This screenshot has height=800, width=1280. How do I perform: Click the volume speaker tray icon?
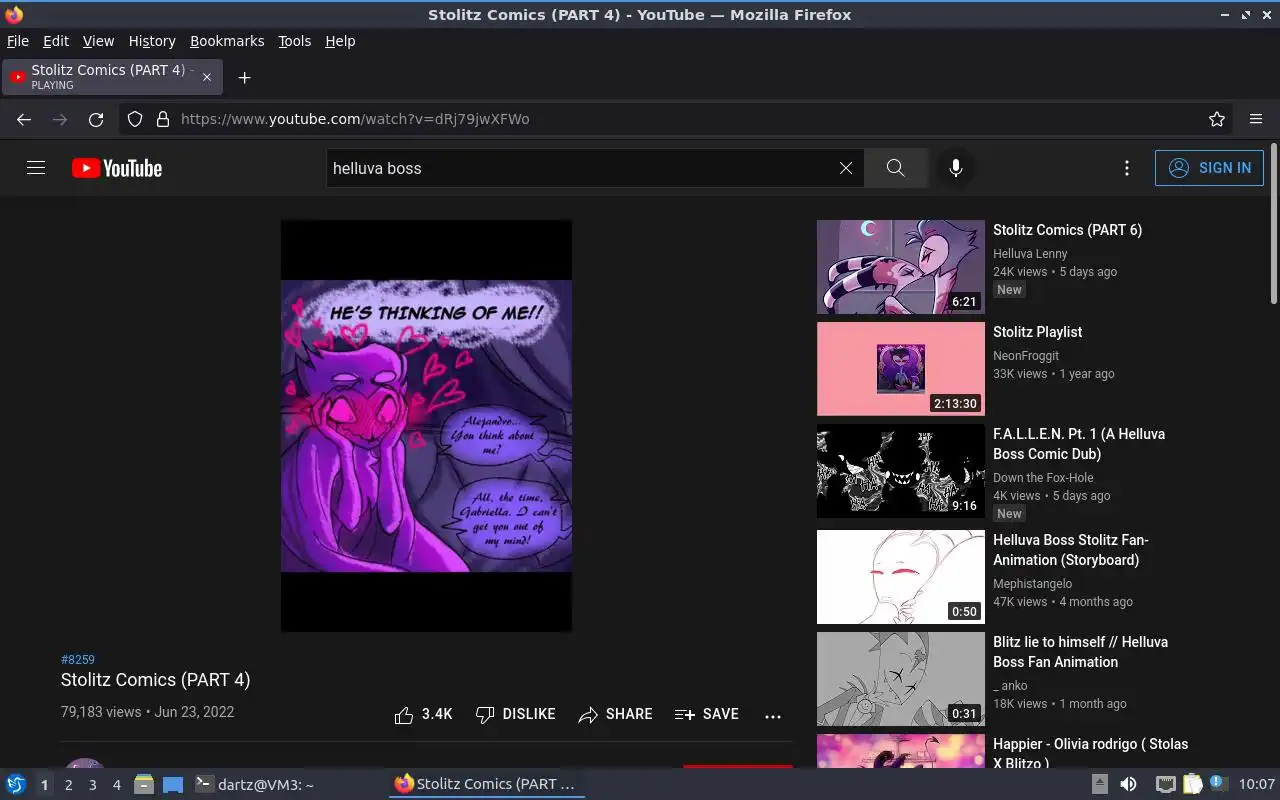(1128, 784)
